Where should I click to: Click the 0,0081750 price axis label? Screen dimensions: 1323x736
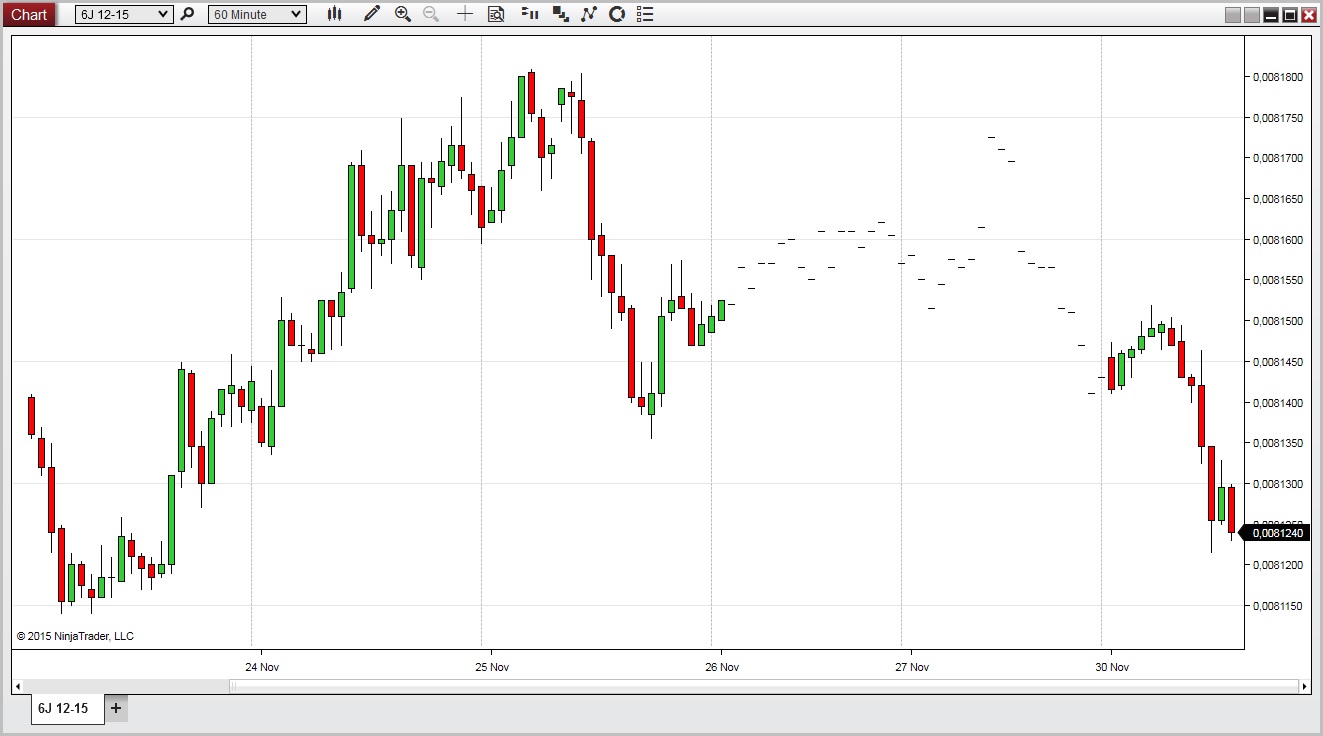coord(1276,118)
